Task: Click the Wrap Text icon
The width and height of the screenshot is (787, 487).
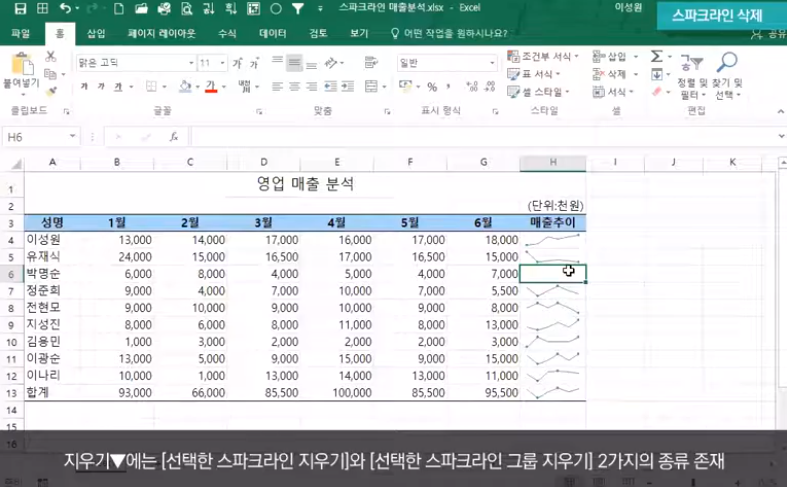Action: click(371, 62)
